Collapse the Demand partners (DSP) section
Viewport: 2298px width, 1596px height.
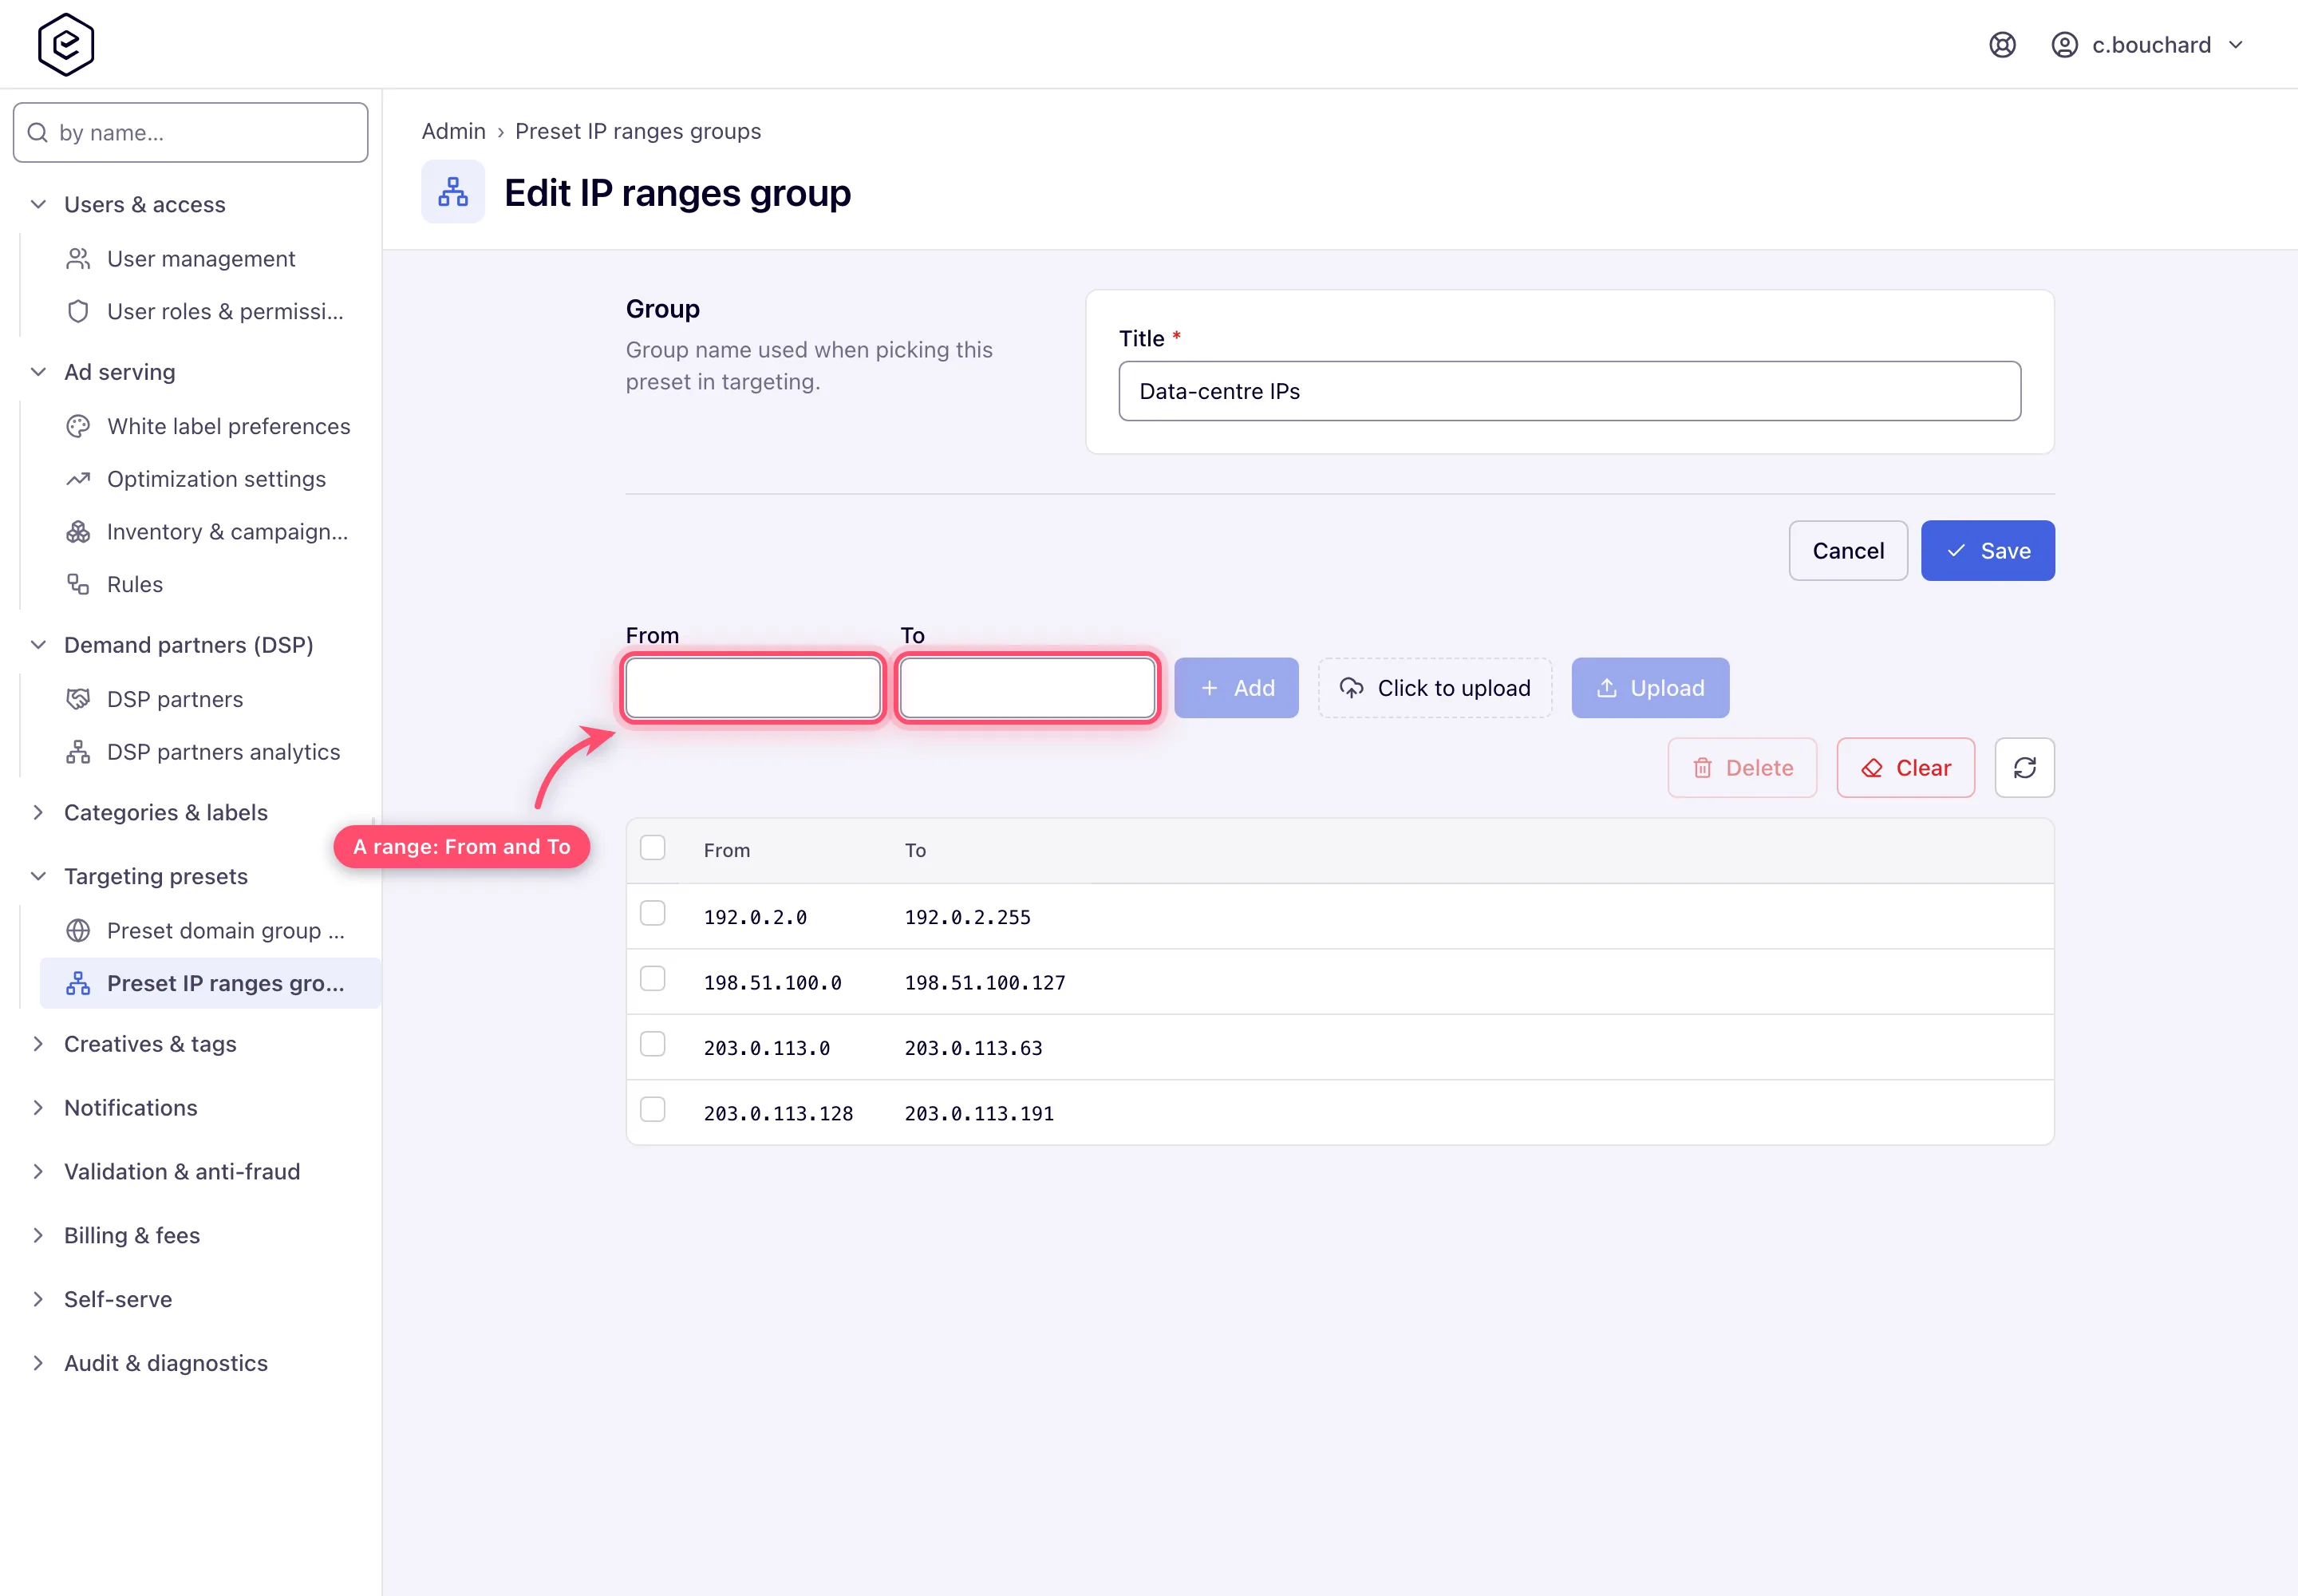38,645
